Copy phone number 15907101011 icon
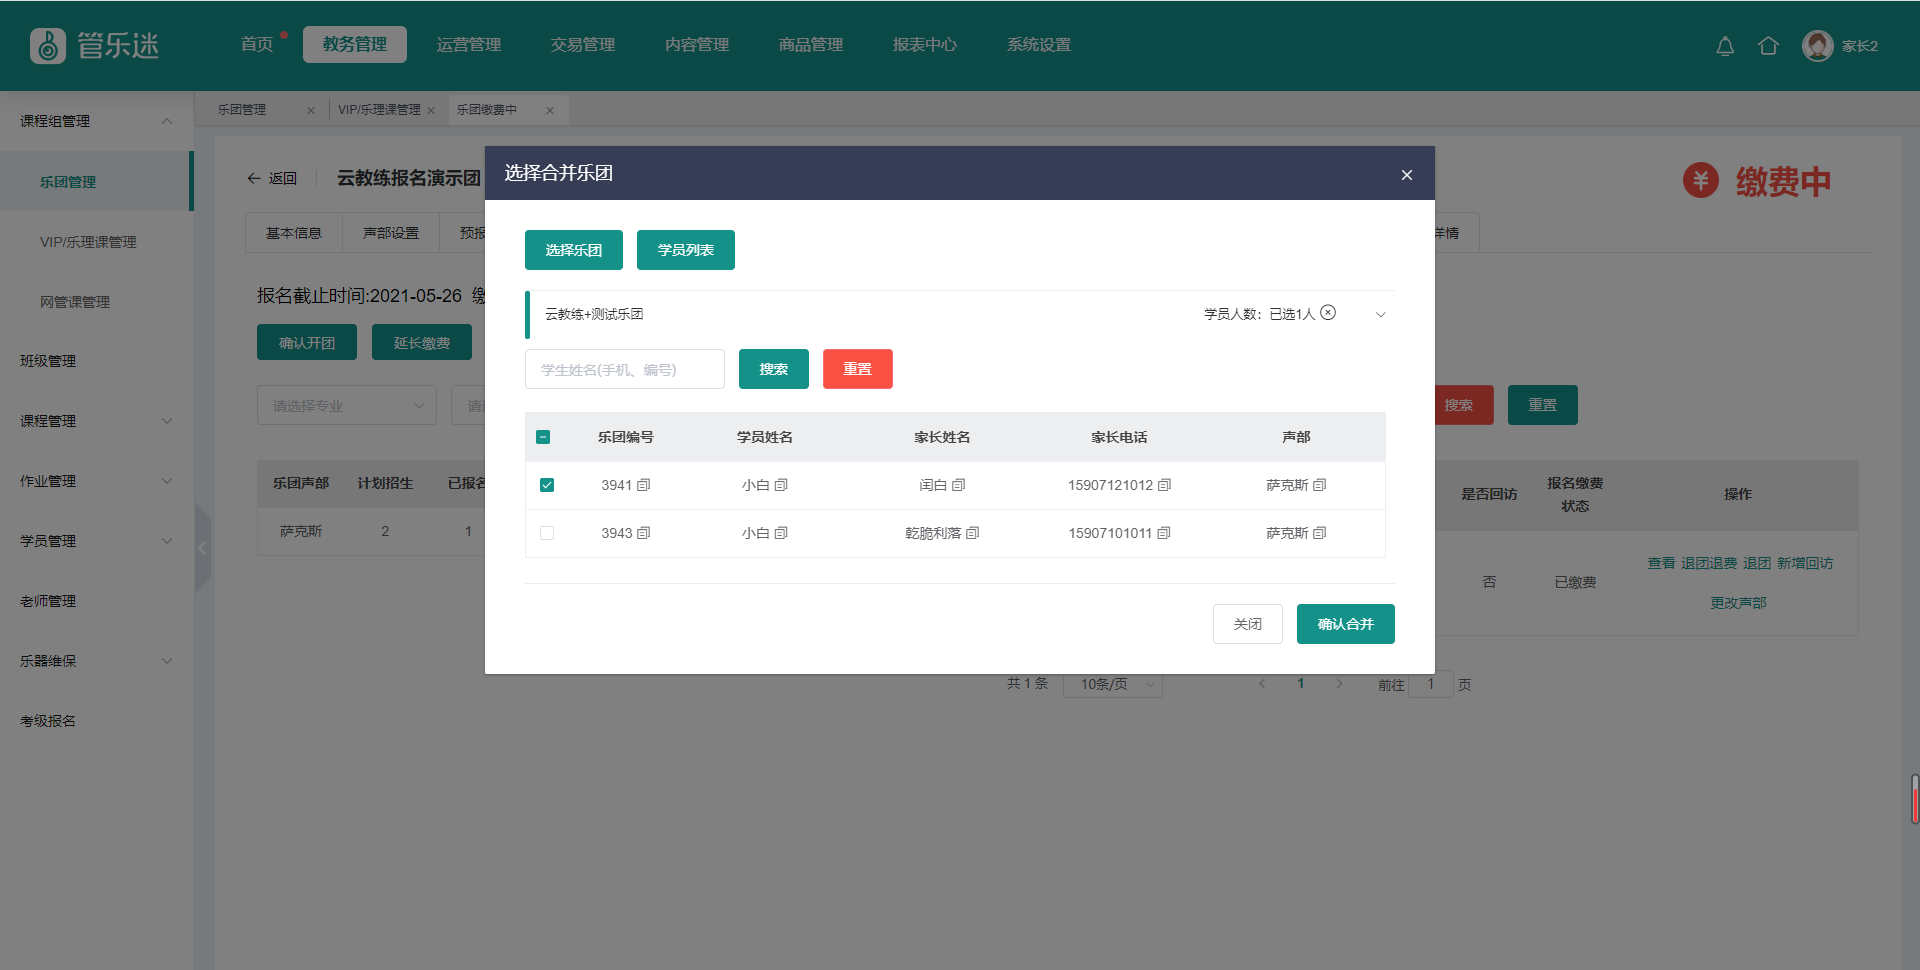 coord(1164,533)
